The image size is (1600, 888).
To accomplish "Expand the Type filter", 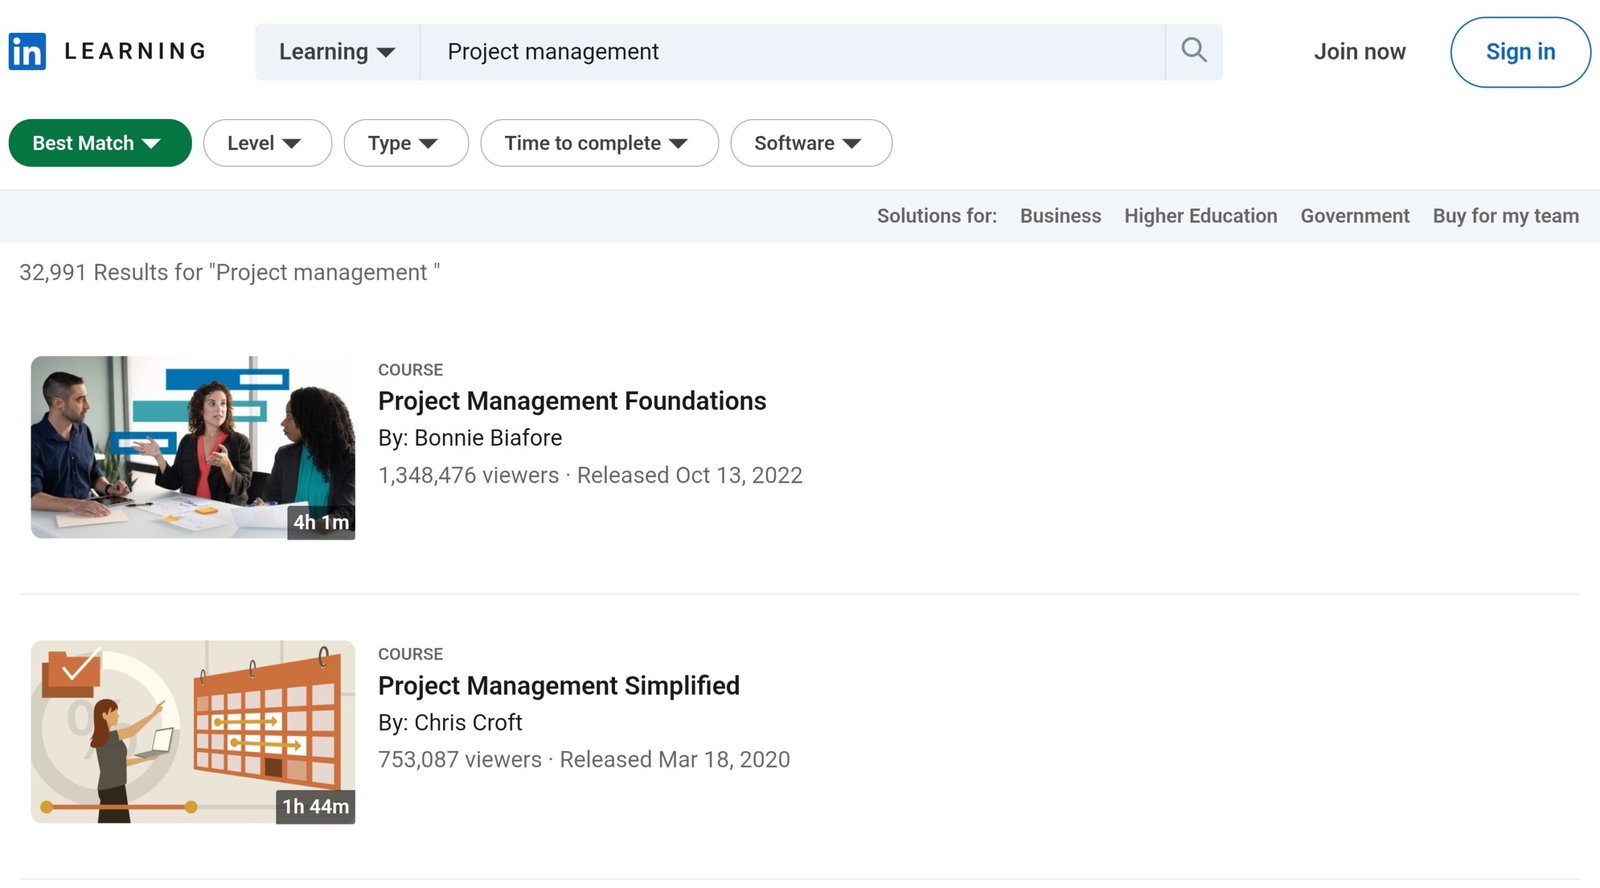I will click(406, 143).
